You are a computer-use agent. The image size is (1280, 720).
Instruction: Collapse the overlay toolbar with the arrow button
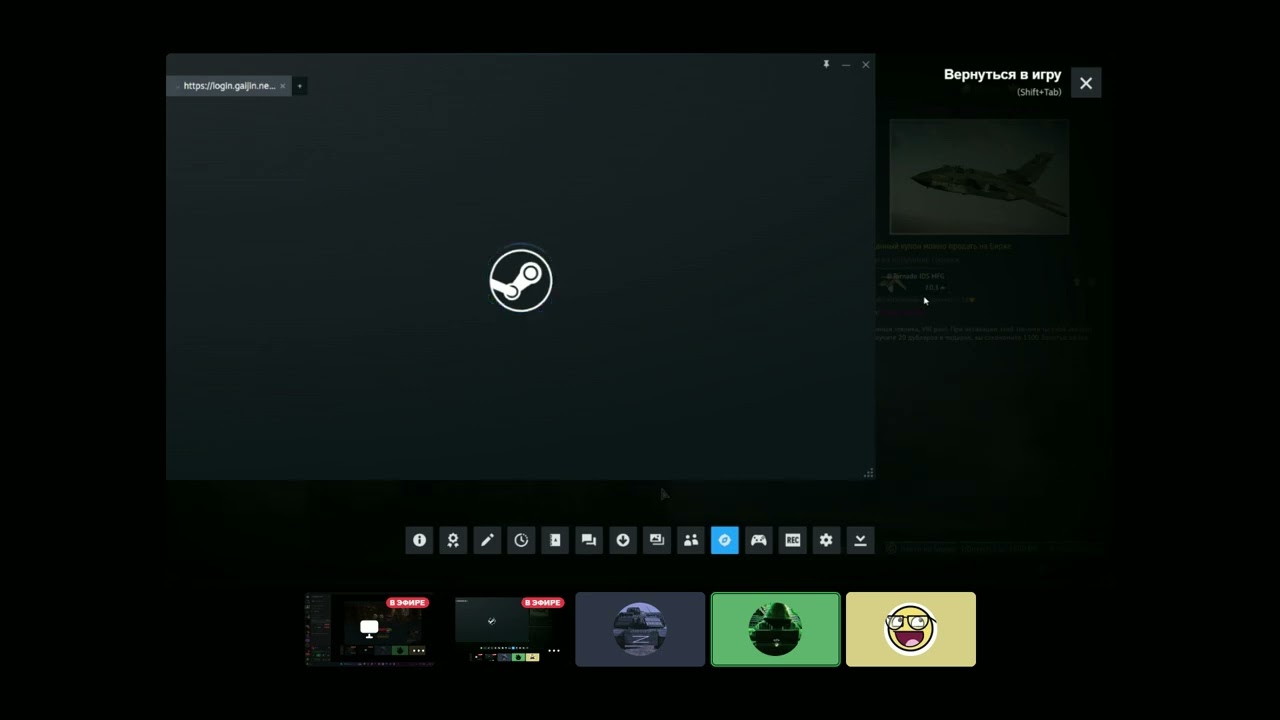click(x=860, y=540)
